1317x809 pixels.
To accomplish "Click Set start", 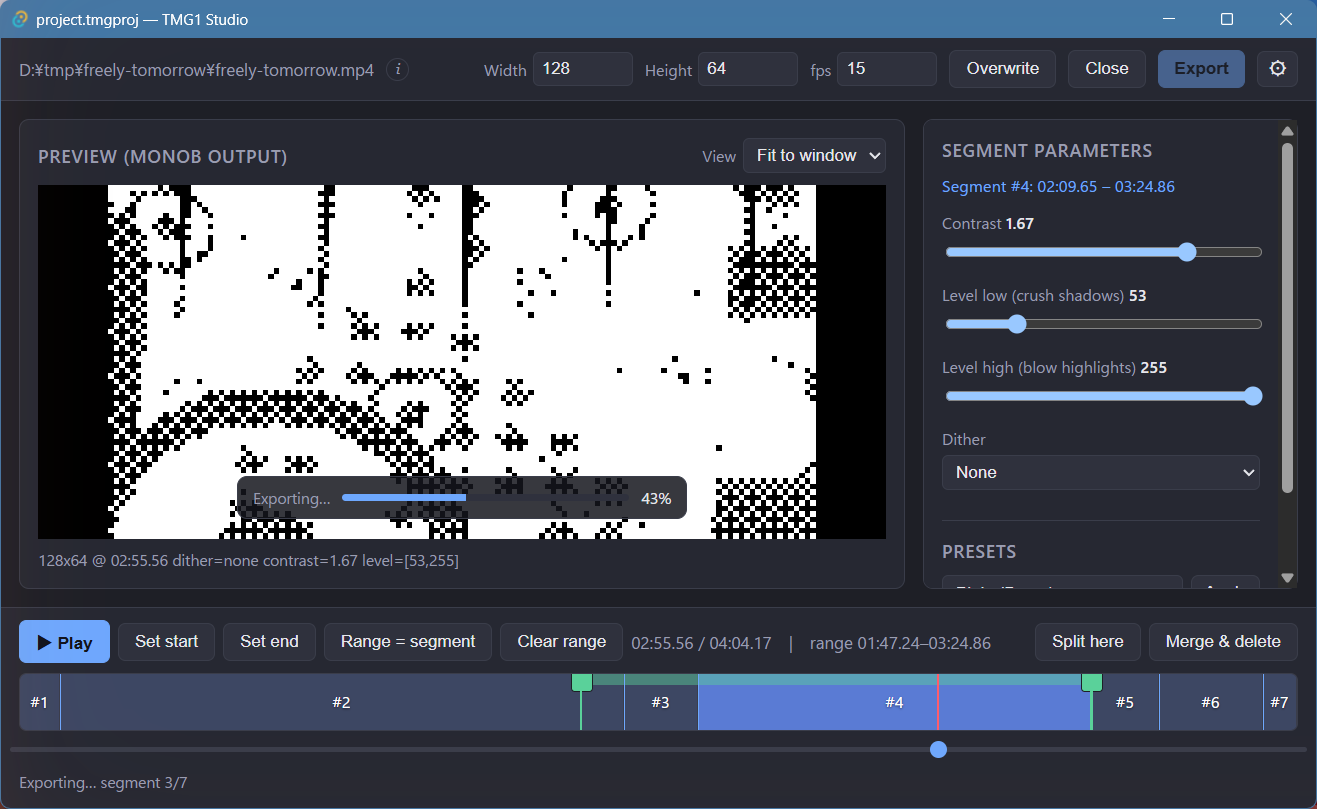I will click(x=167, y=642).
